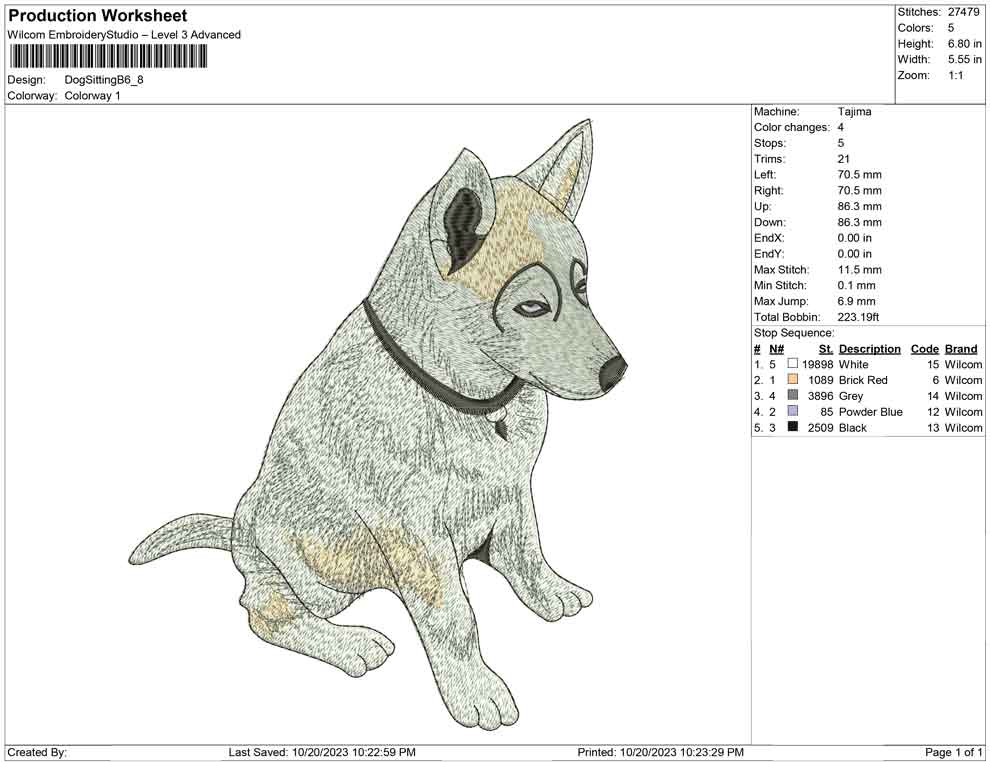
Task: Select the Stops value 5
Action: 841,143
